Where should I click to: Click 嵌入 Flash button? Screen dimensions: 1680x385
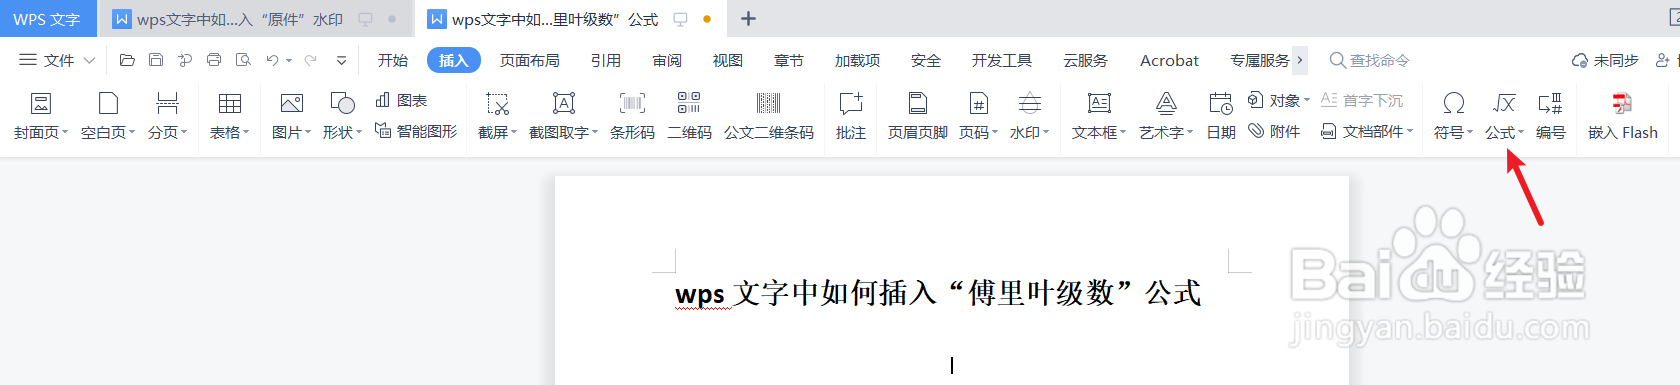[1623, 116]
